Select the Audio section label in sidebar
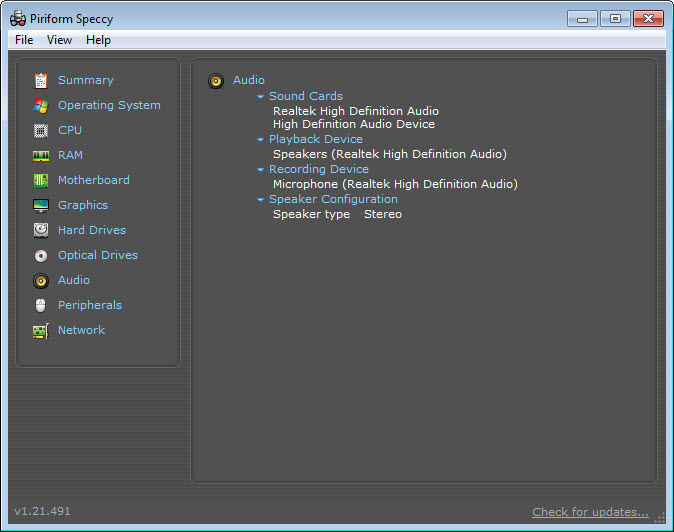Viewport: 674px width, 532px height. point(74,280)
